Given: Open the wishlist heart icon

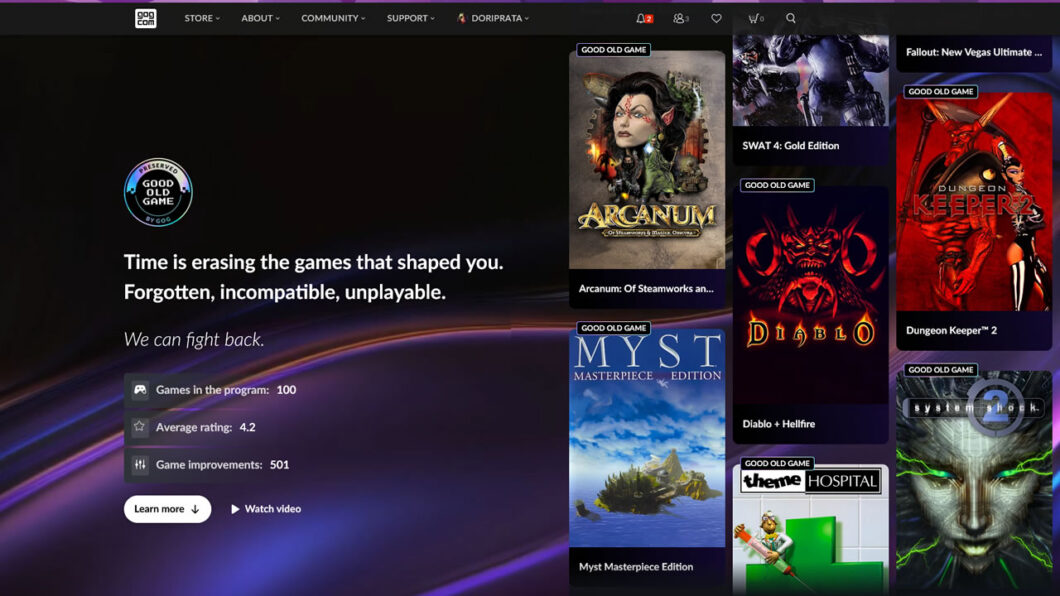Looking at the screenshot, I should (x=716, y=18).
